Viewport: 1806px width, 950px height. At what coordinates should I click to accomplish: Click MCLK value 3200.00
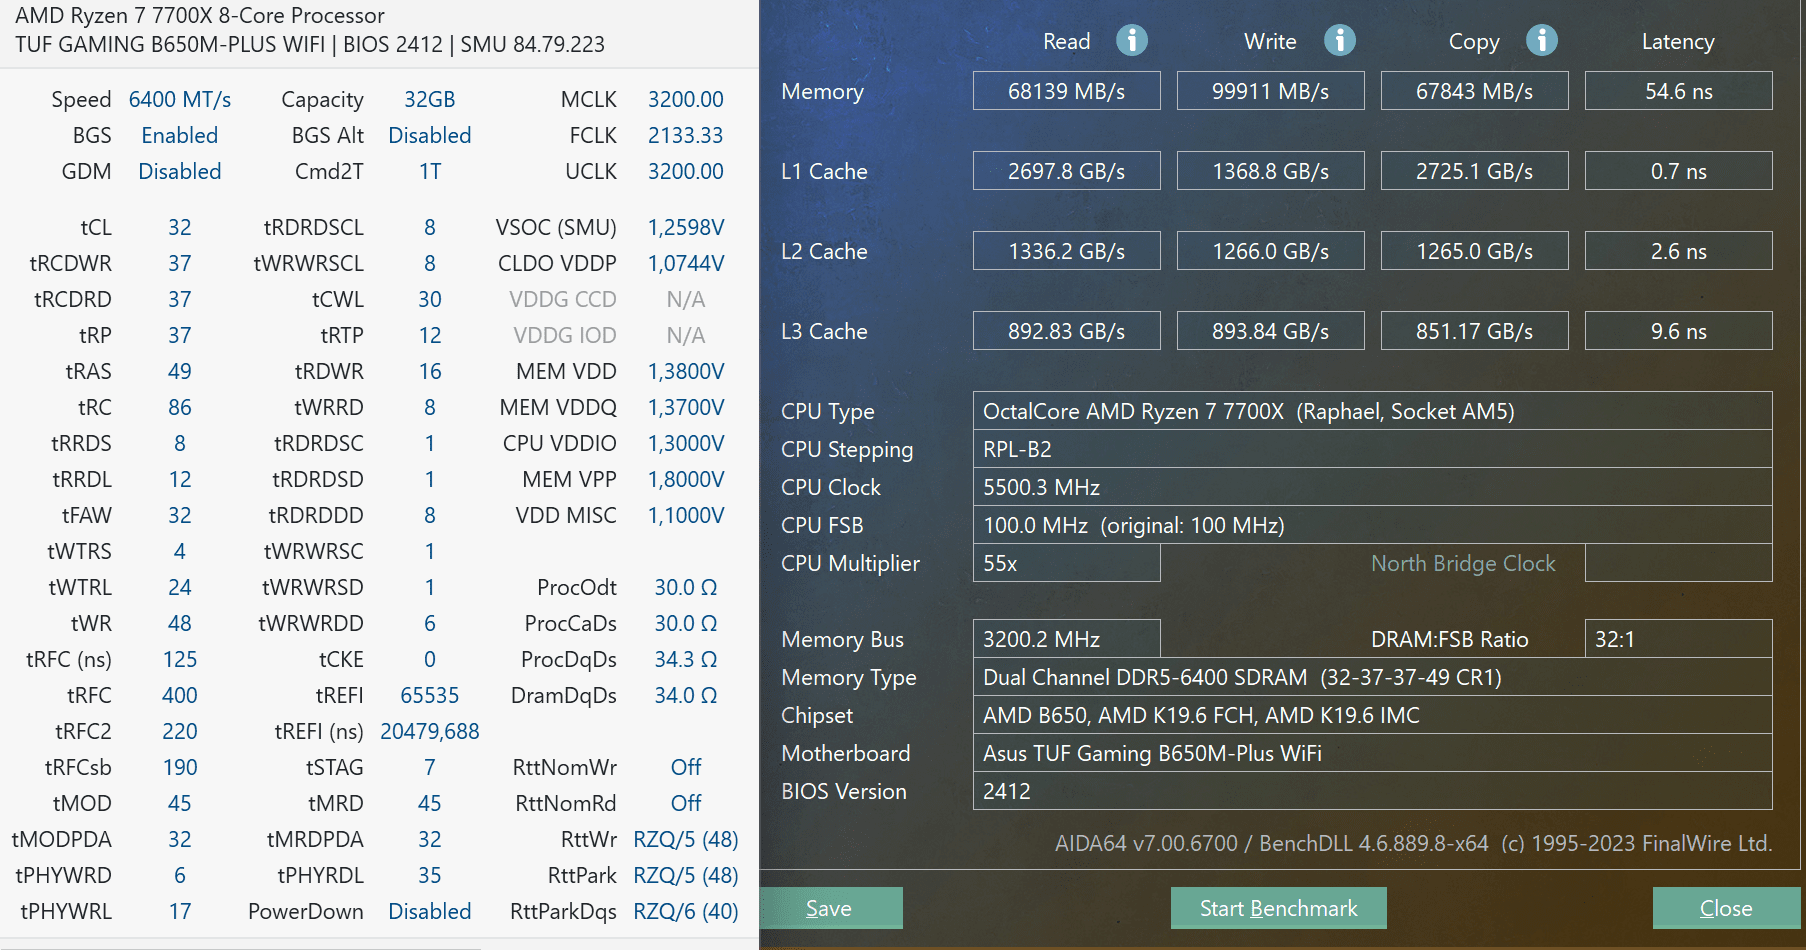[686, 99]
